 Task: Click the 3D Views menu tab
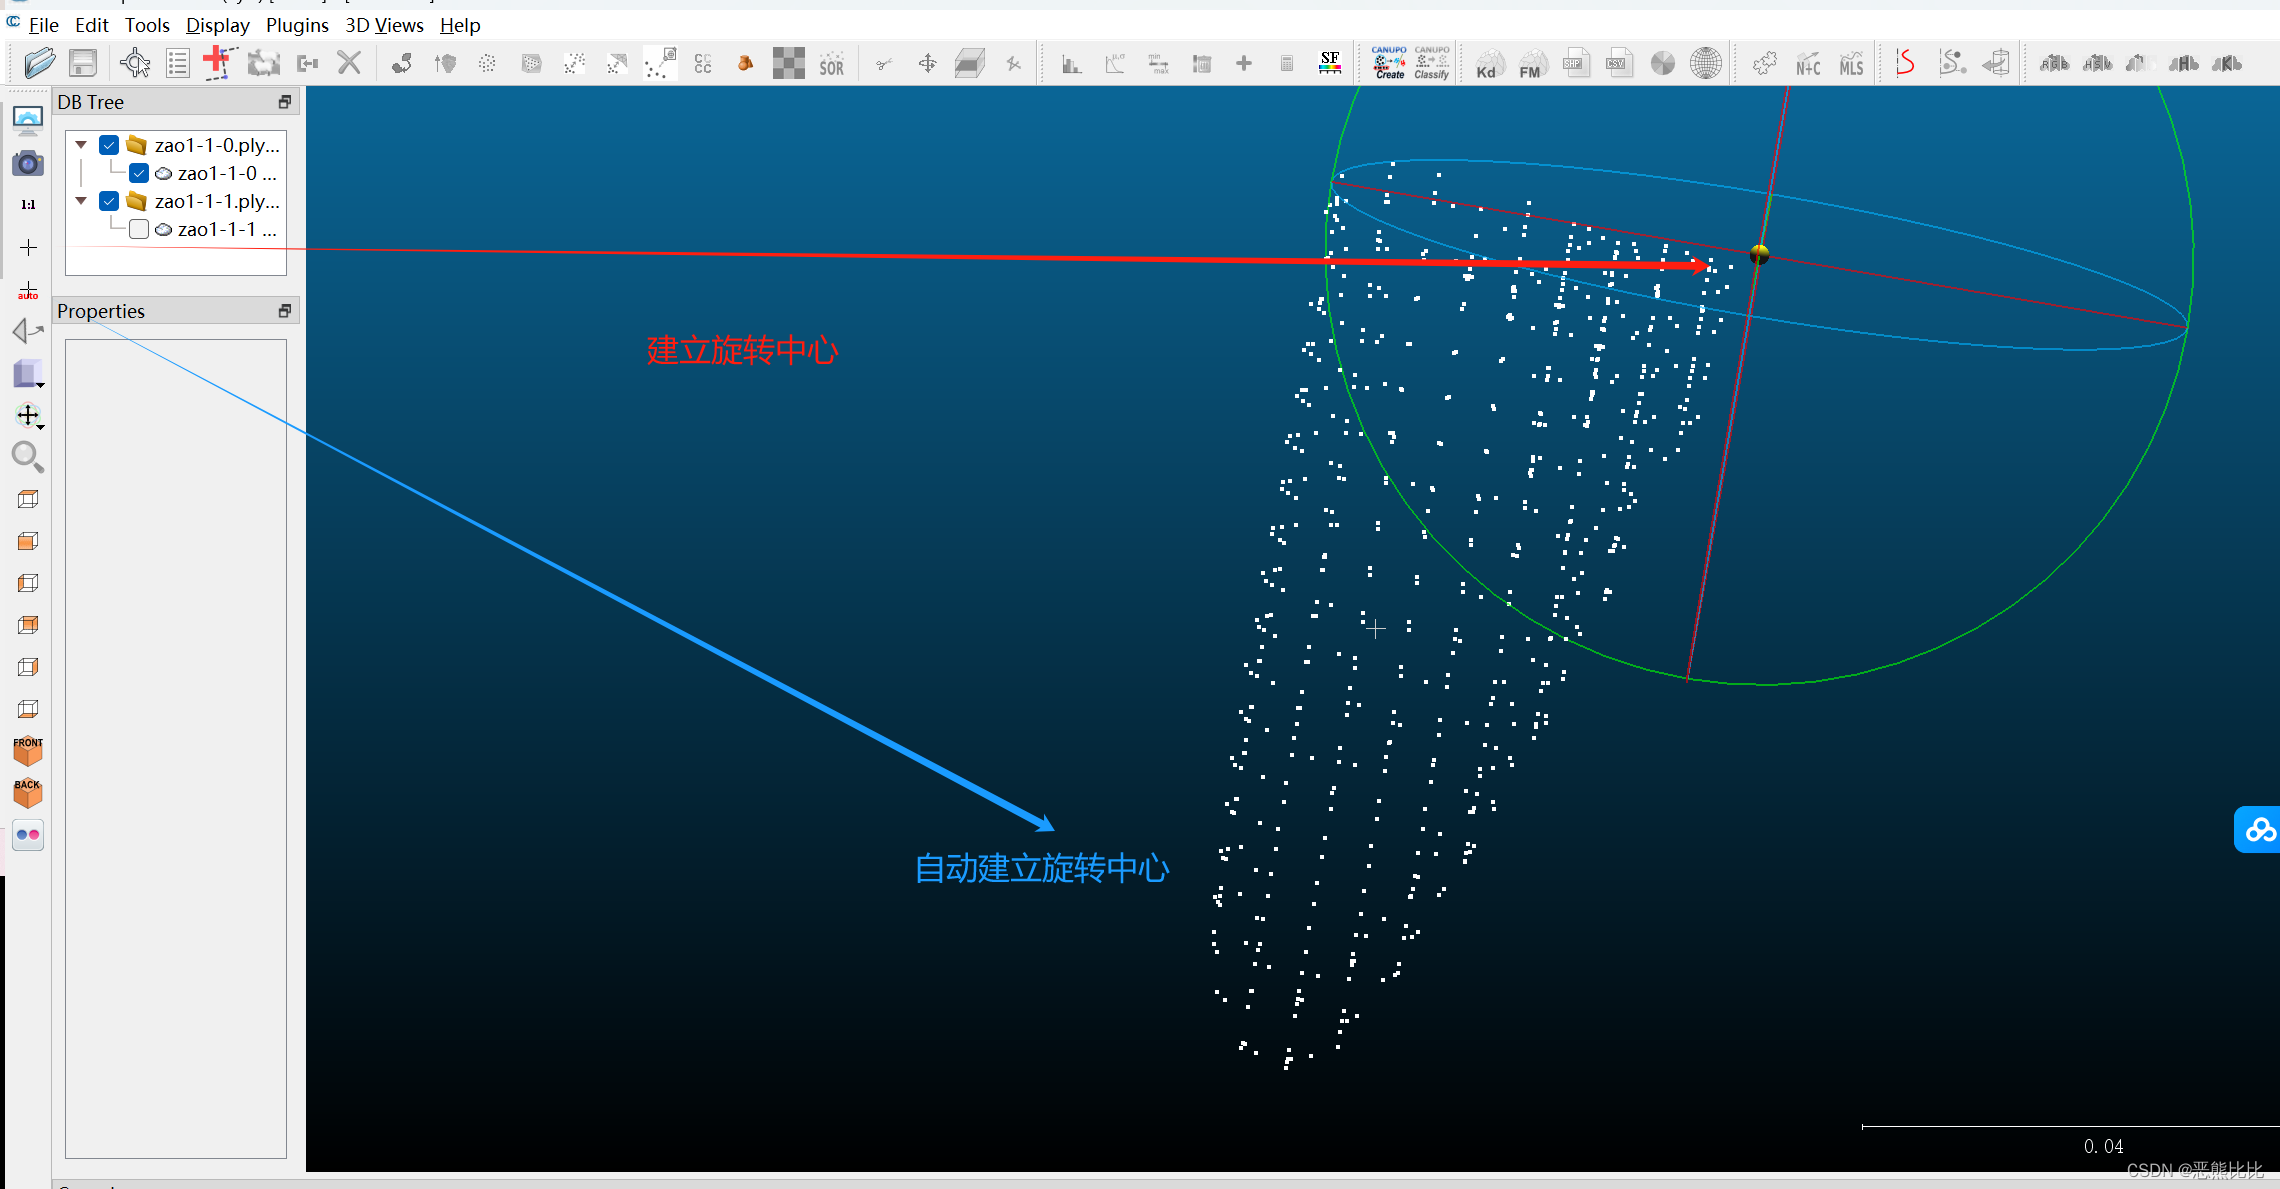click(x=383, y=26)
